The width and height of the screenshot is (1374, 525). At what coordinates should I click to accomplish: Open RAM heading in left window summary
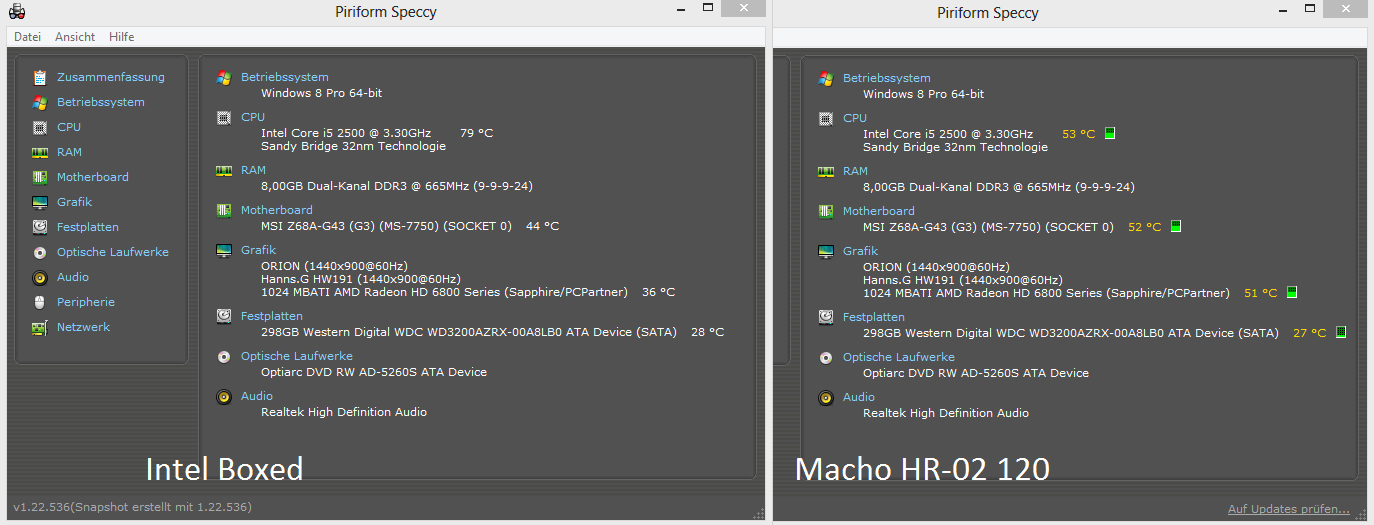tap(254, 170)
